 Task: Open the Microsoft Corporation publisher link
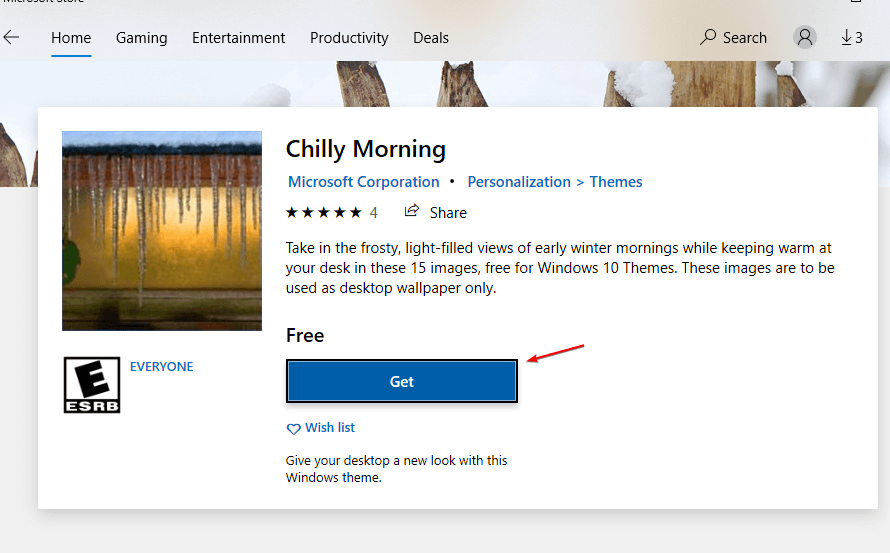(x=363, y=182)
